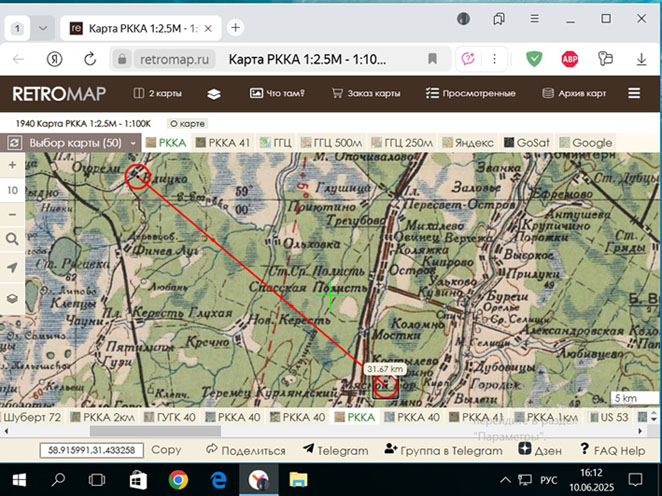Click zoom level 10 indicator
The image size is (662, 496).
(12, 190)
